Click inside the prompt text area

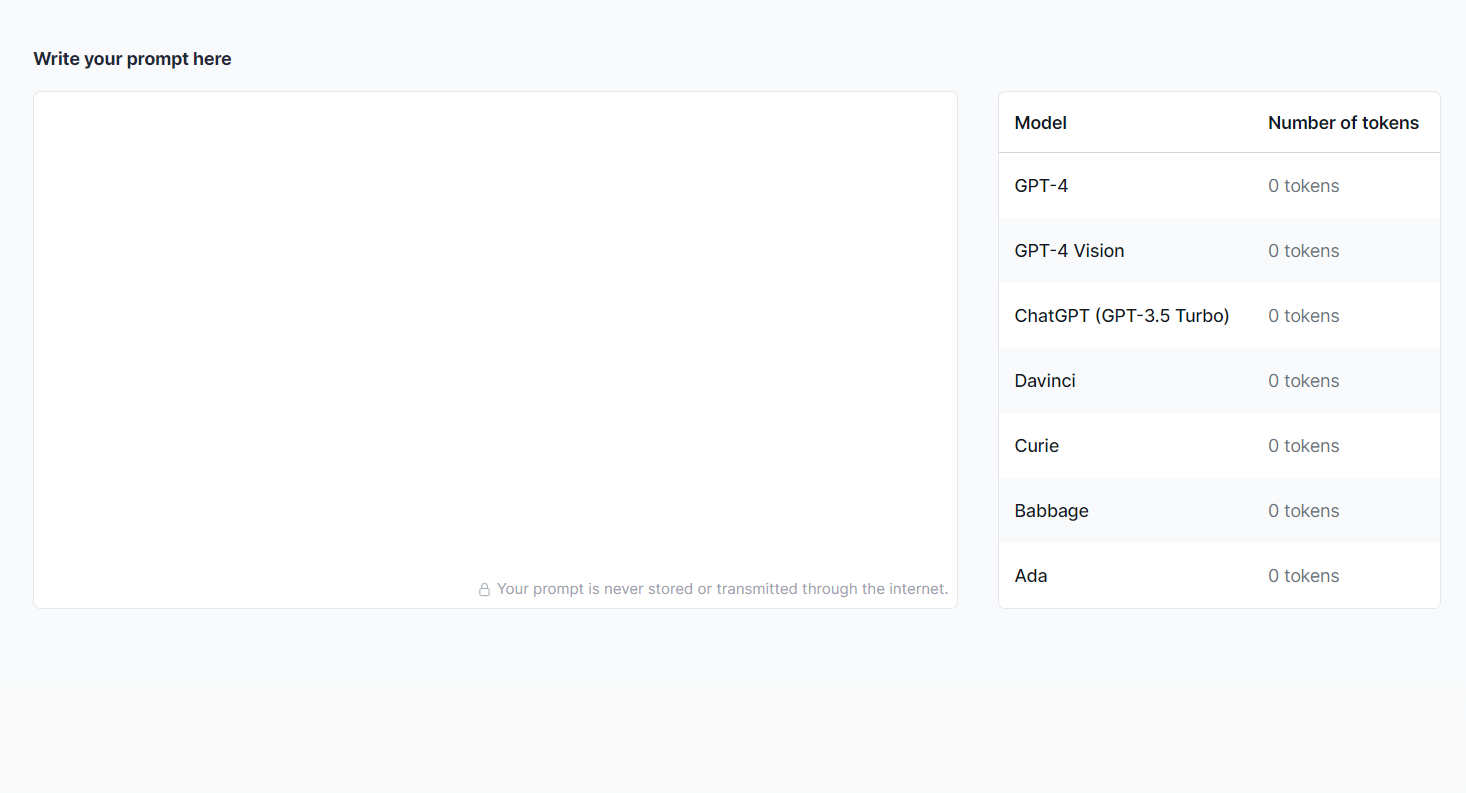495,330
